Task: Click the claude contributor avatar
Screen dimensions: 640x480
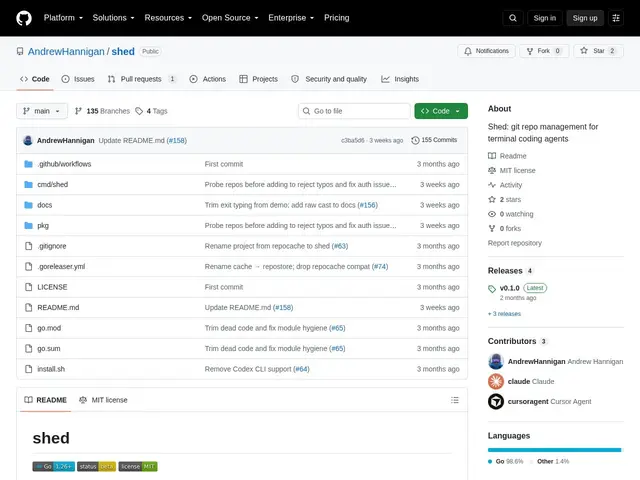Action: tap(496, 381)
